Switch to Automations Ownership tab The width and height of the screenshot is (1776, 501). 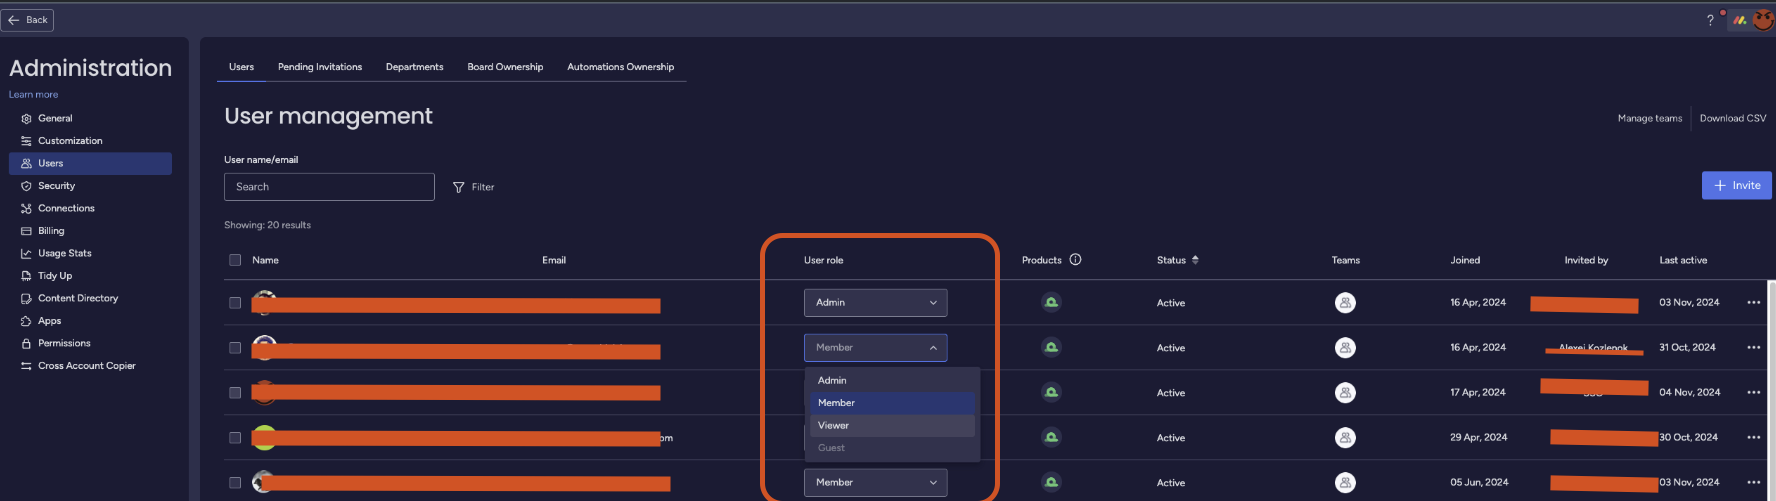620,67
